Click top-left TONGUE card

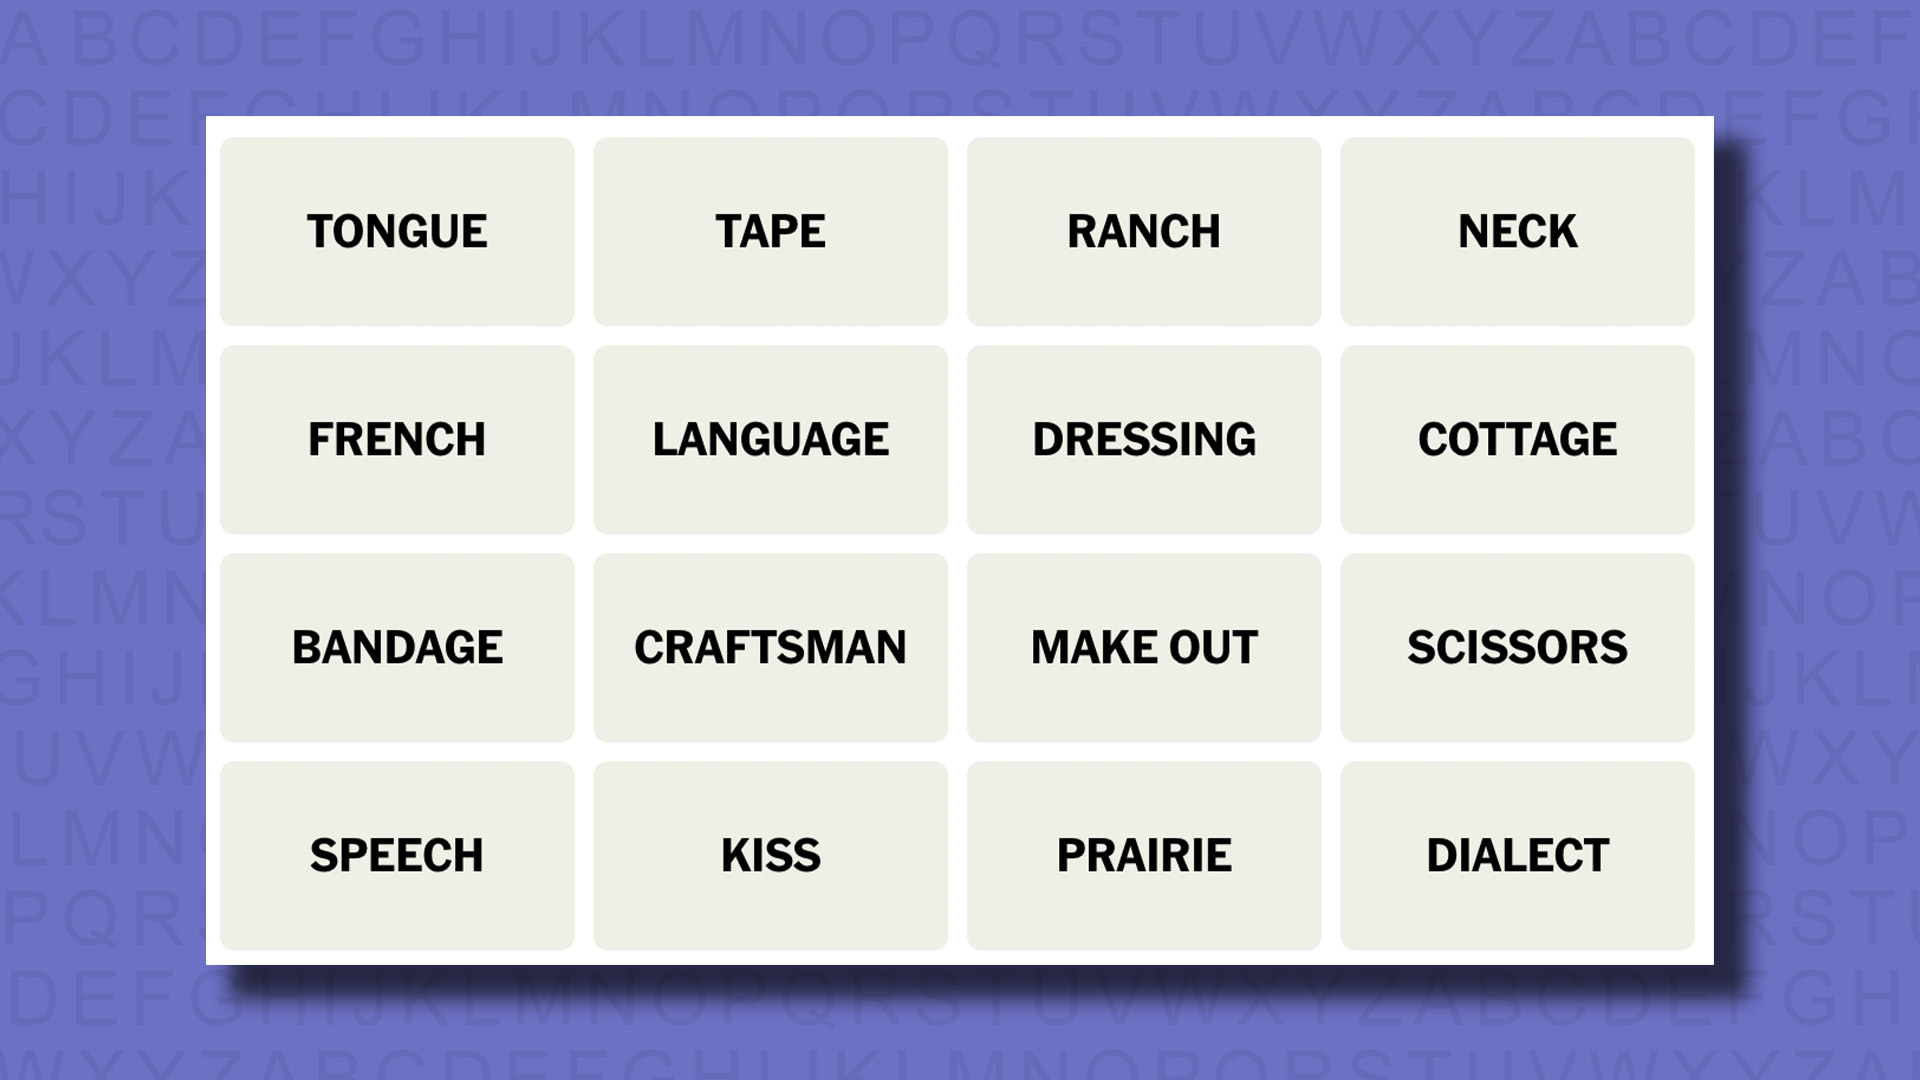pos(396,231)
